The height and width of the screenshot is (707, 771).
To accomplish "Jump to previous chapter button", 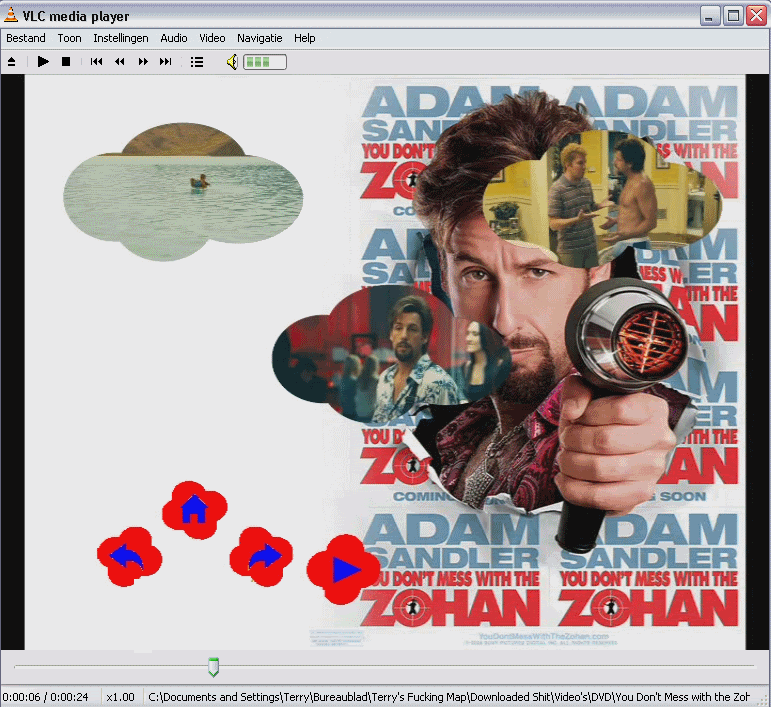I will 96,62.
